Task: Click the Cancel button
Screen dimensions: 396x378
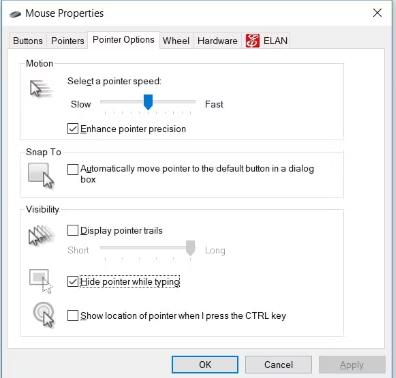Action: tap(278, 364)
